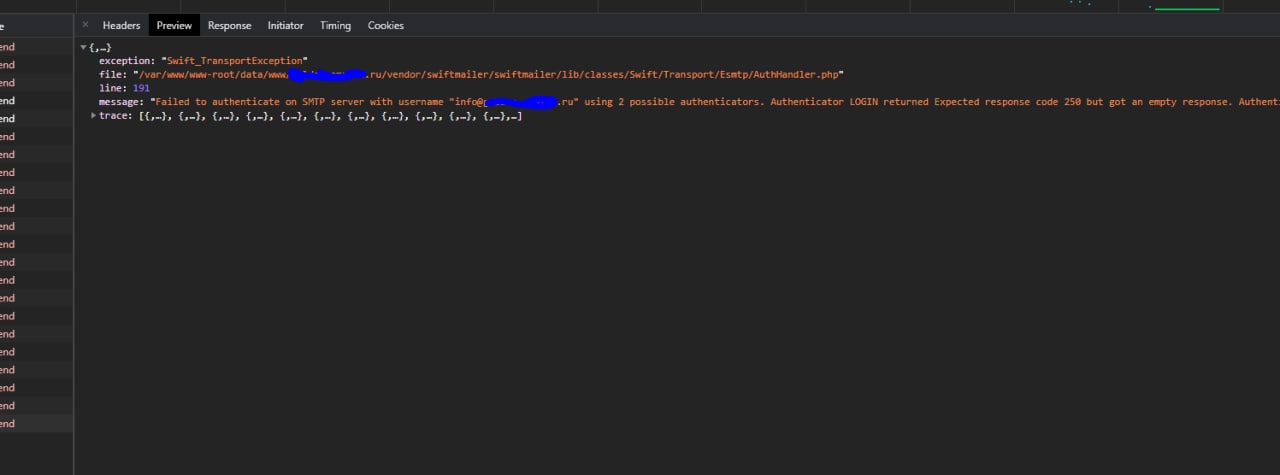The width and height of the screenshot is (1280, 475).
Task: Click the "message:" key label
Action: tap(121, 102)
